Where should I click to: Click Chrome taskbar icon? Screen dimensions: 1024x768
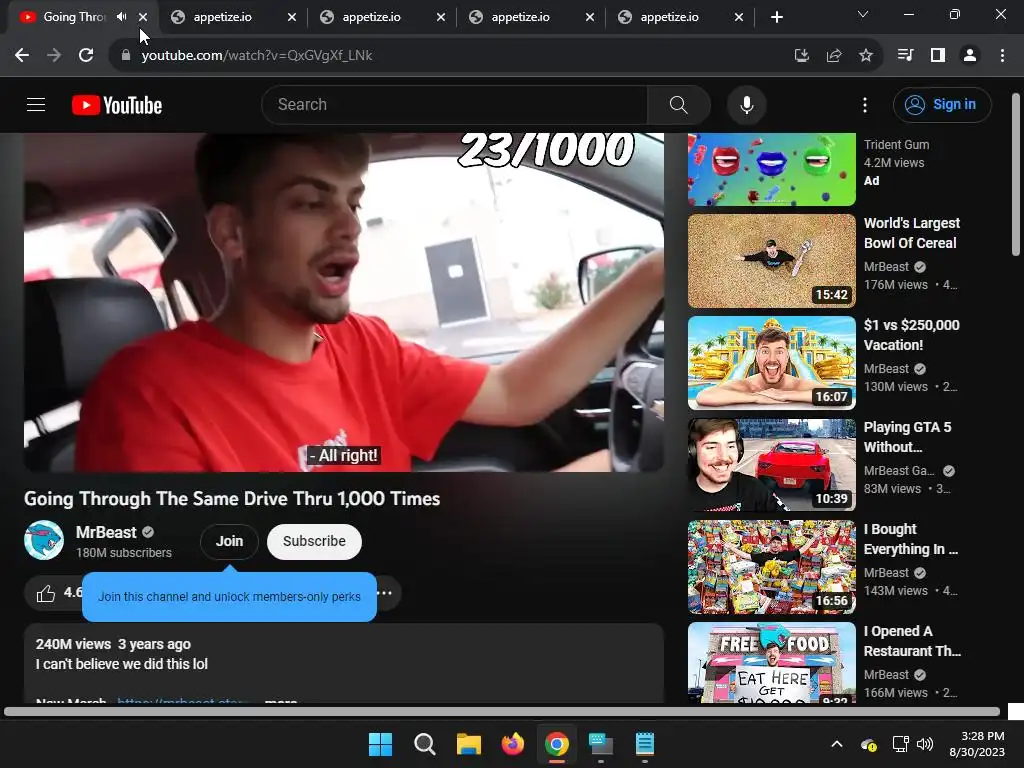[x=556, y=744]
